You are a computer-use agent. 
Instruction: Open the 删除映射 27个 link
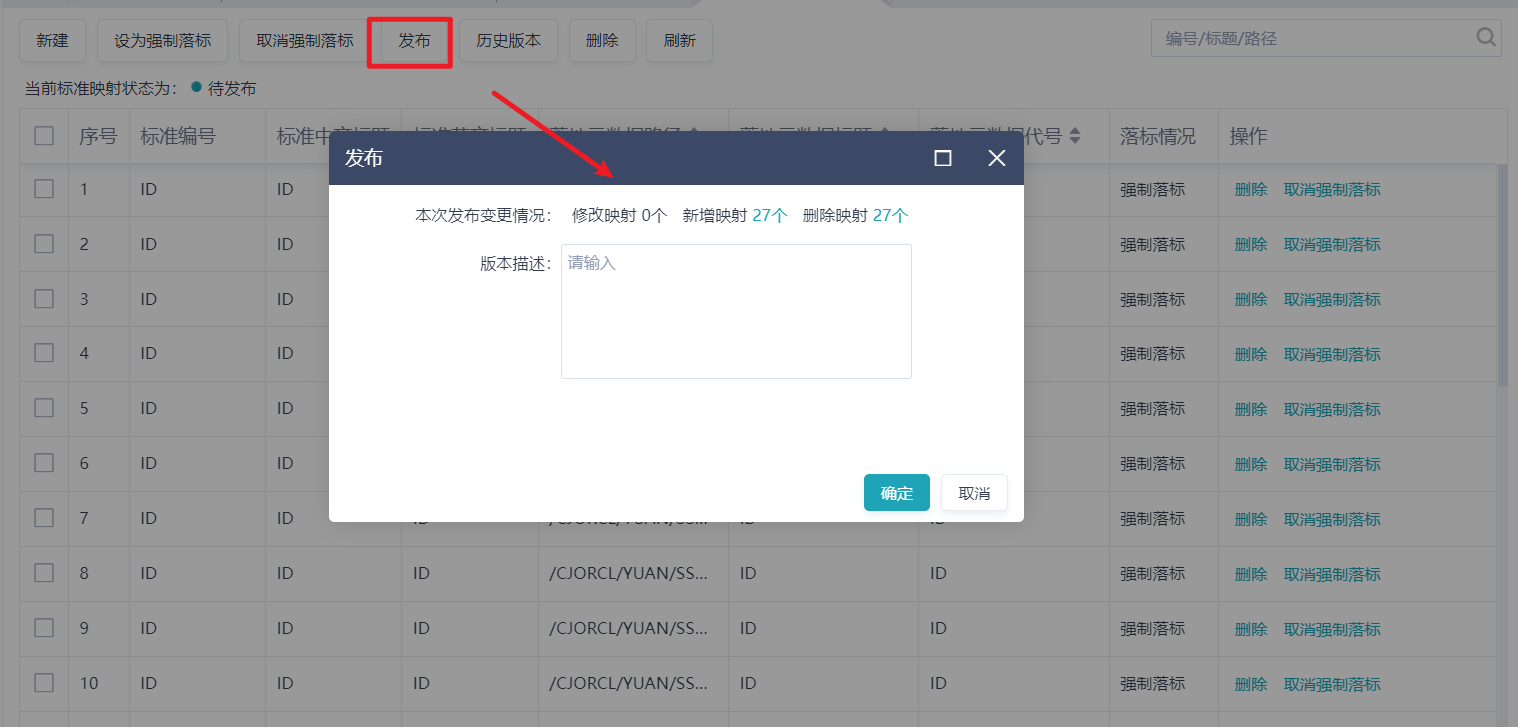[x=890, y=215]
